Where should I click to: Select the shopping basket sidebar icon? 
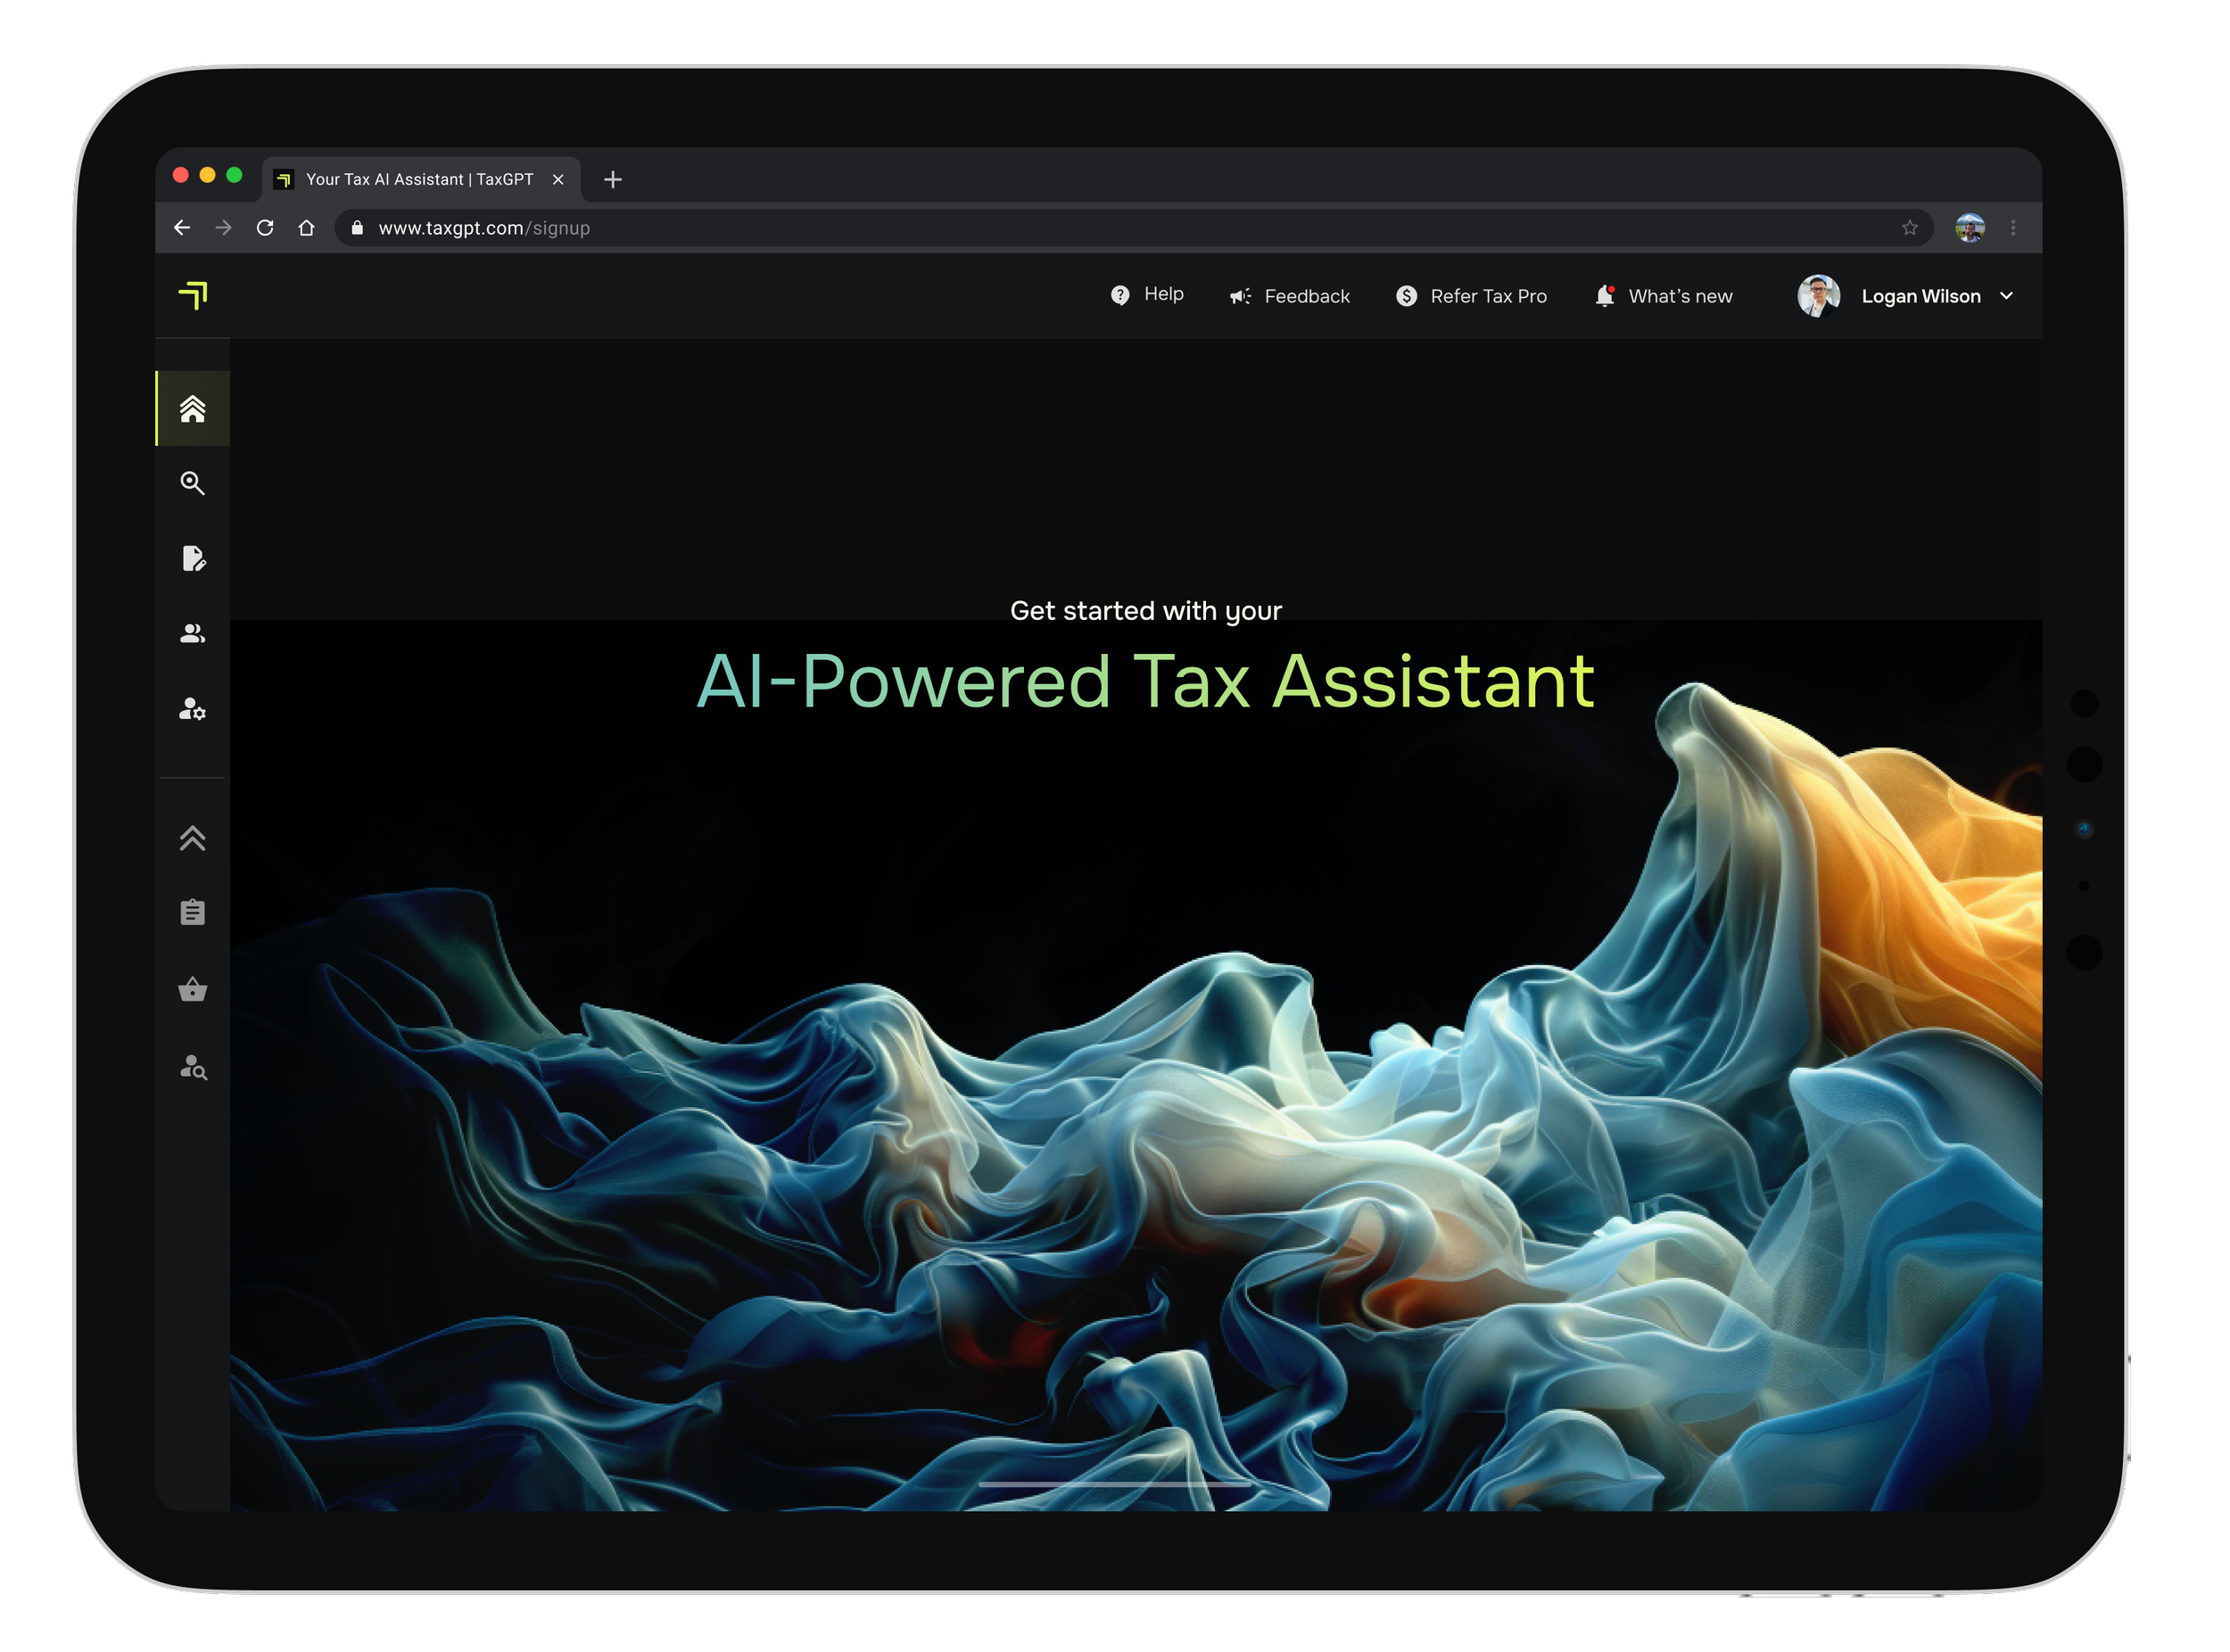tap(192, 989)
